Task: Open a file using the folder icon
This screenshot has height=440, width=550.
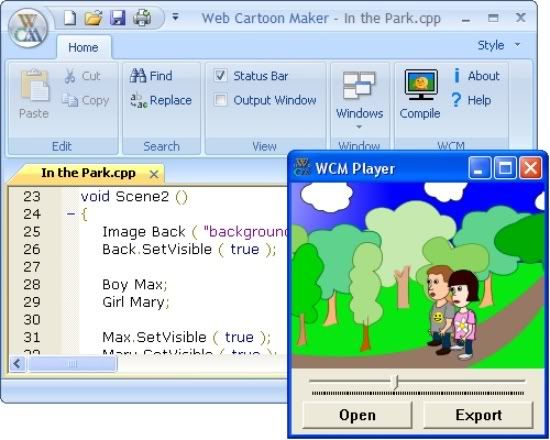Action: (x=93, y=18)
